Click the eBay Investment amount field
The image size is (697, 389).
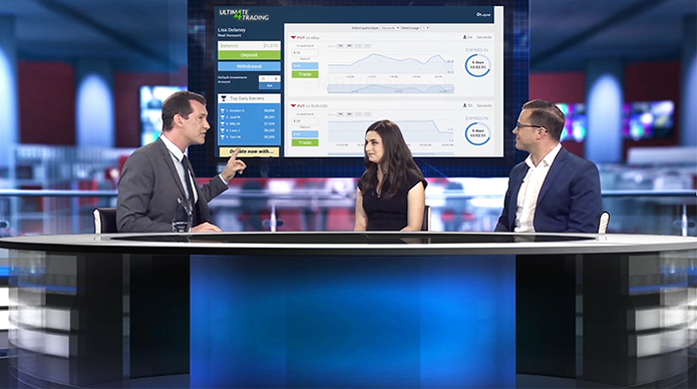coord(305,52)
